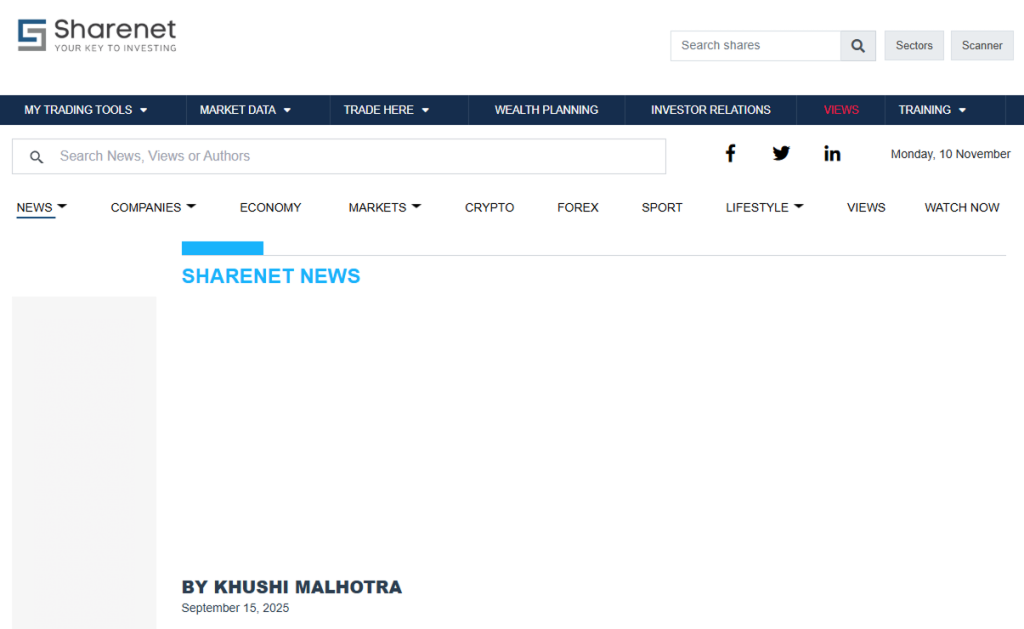Expand the My Trading Tools menu

[86, 110]
